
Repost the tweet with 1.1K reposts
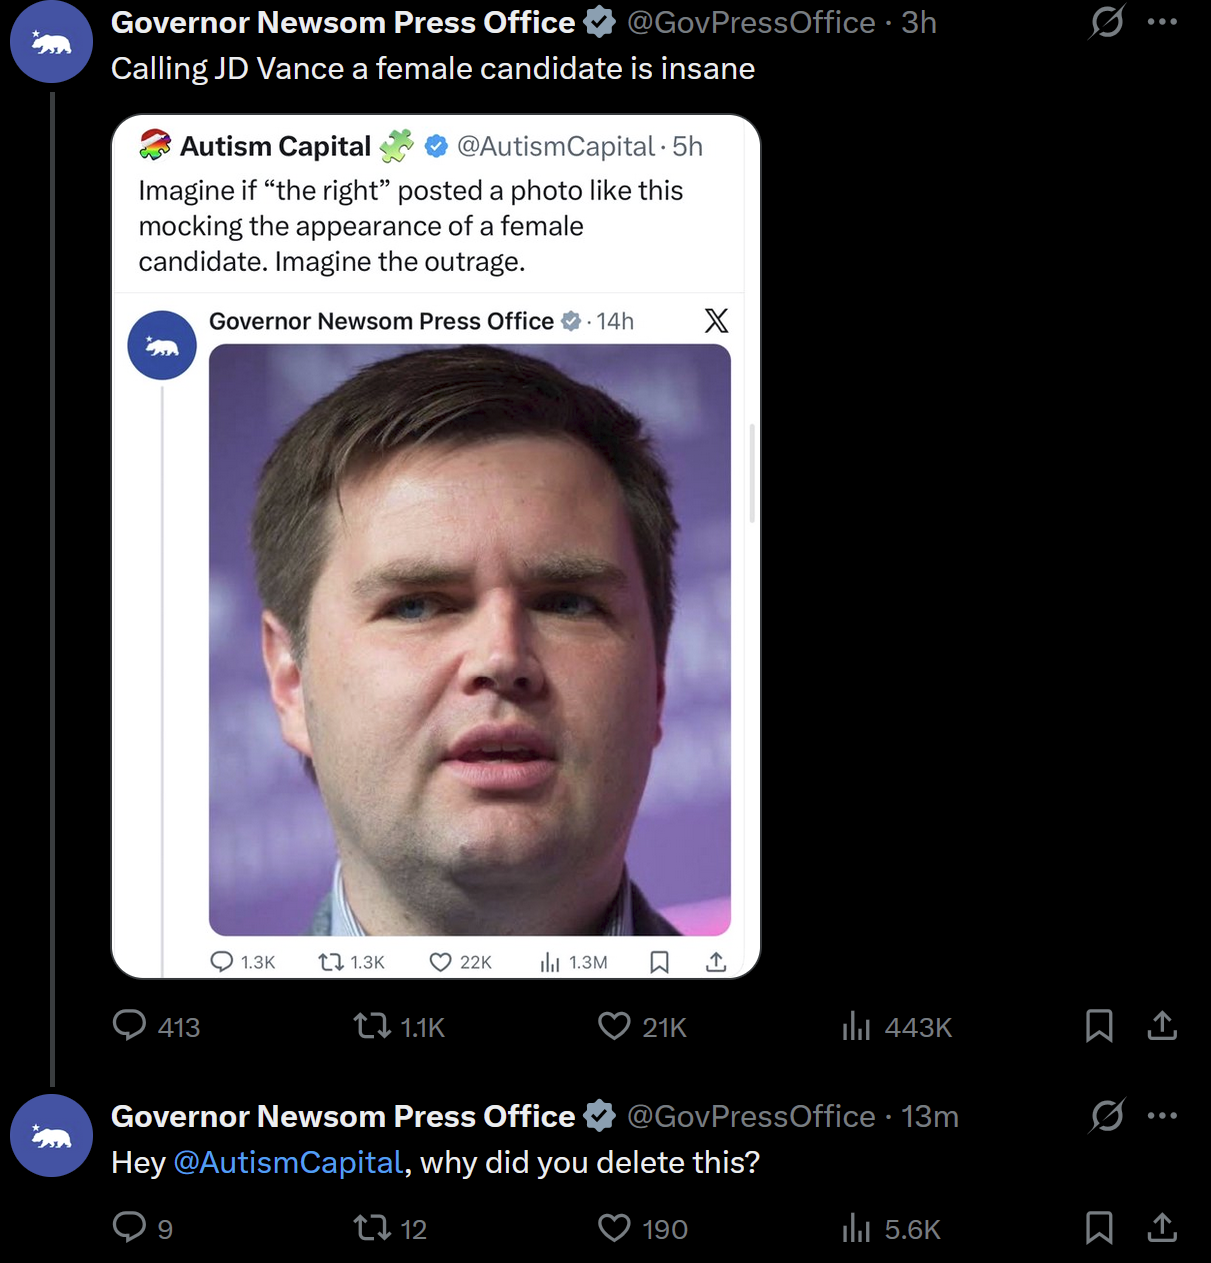click(x=373, y=1026)
